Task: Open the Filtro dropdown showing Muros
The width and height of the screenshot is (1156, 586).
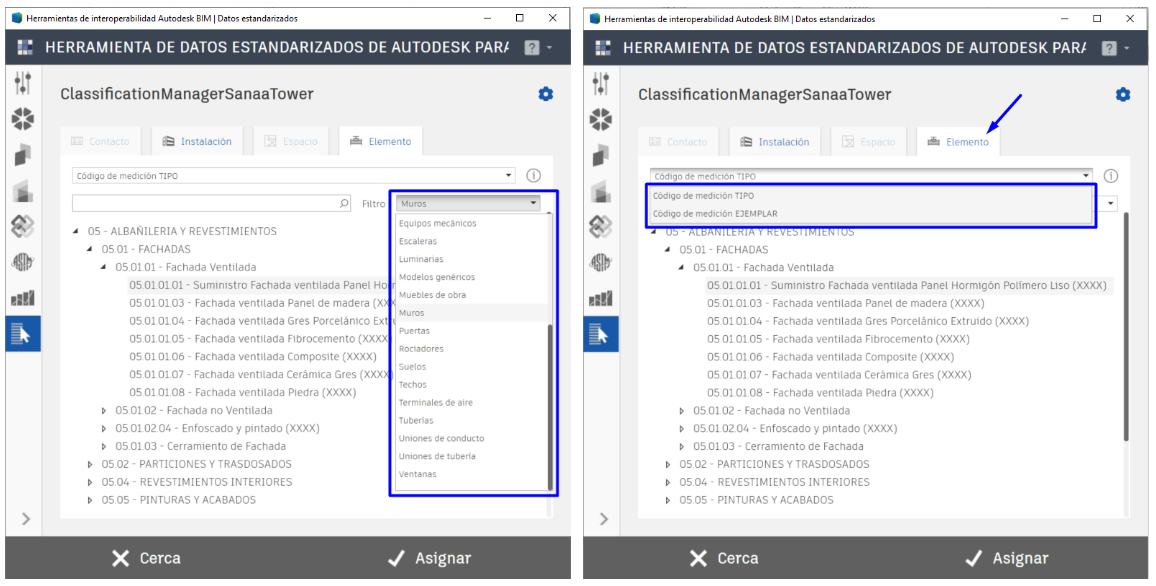Action: (x=468, y=203)
